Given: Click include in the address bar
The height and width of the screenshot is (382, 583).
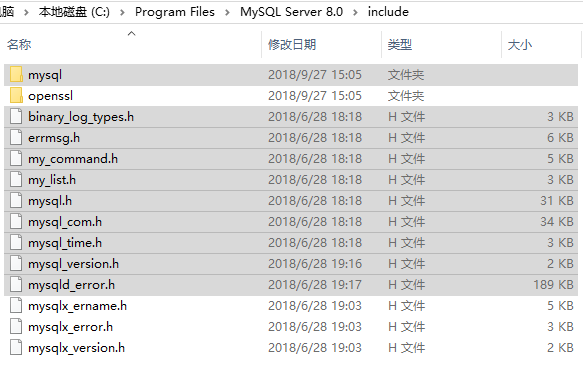Looking at the screenshot, I should (x=388, y=12).
